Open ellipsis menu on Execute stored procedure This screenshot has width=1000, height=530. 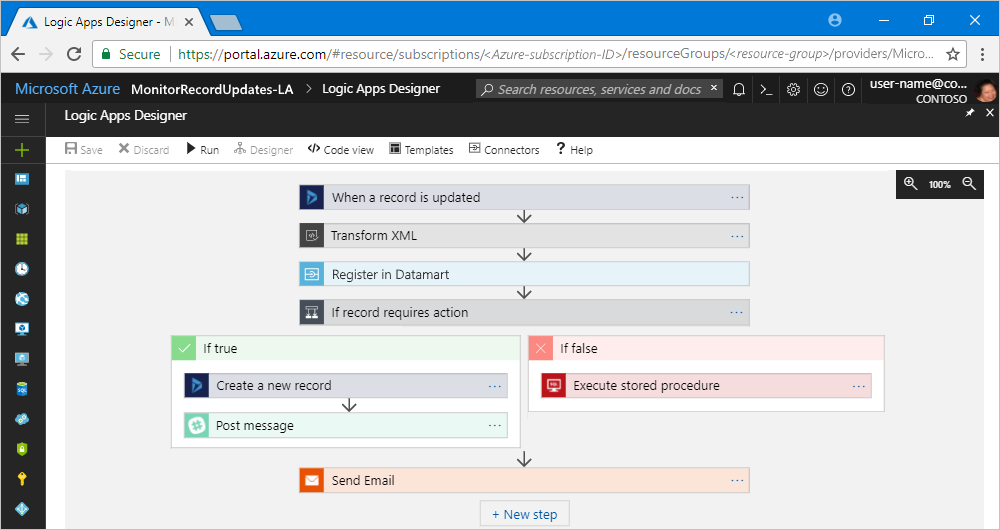[859, 386]
